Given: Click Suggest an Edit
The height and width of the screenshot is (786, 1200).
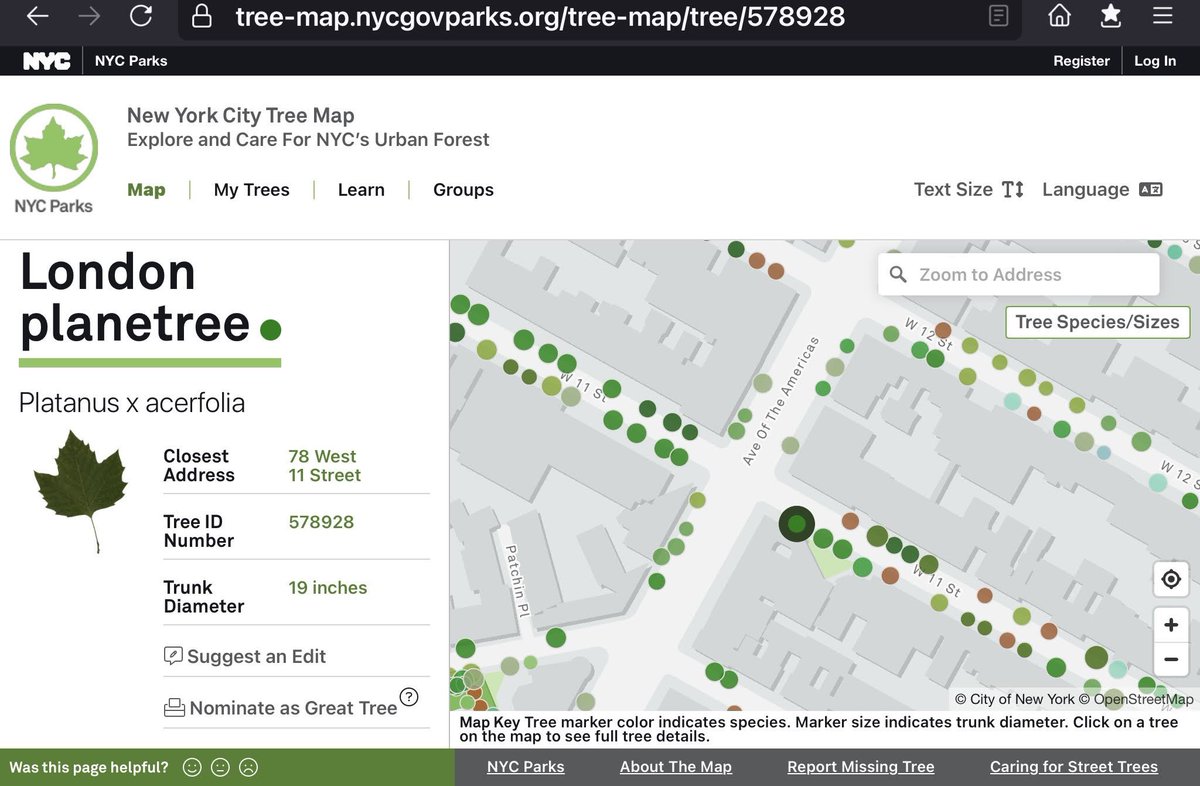Looking at the screenshot, I should [x=246, y=656].
